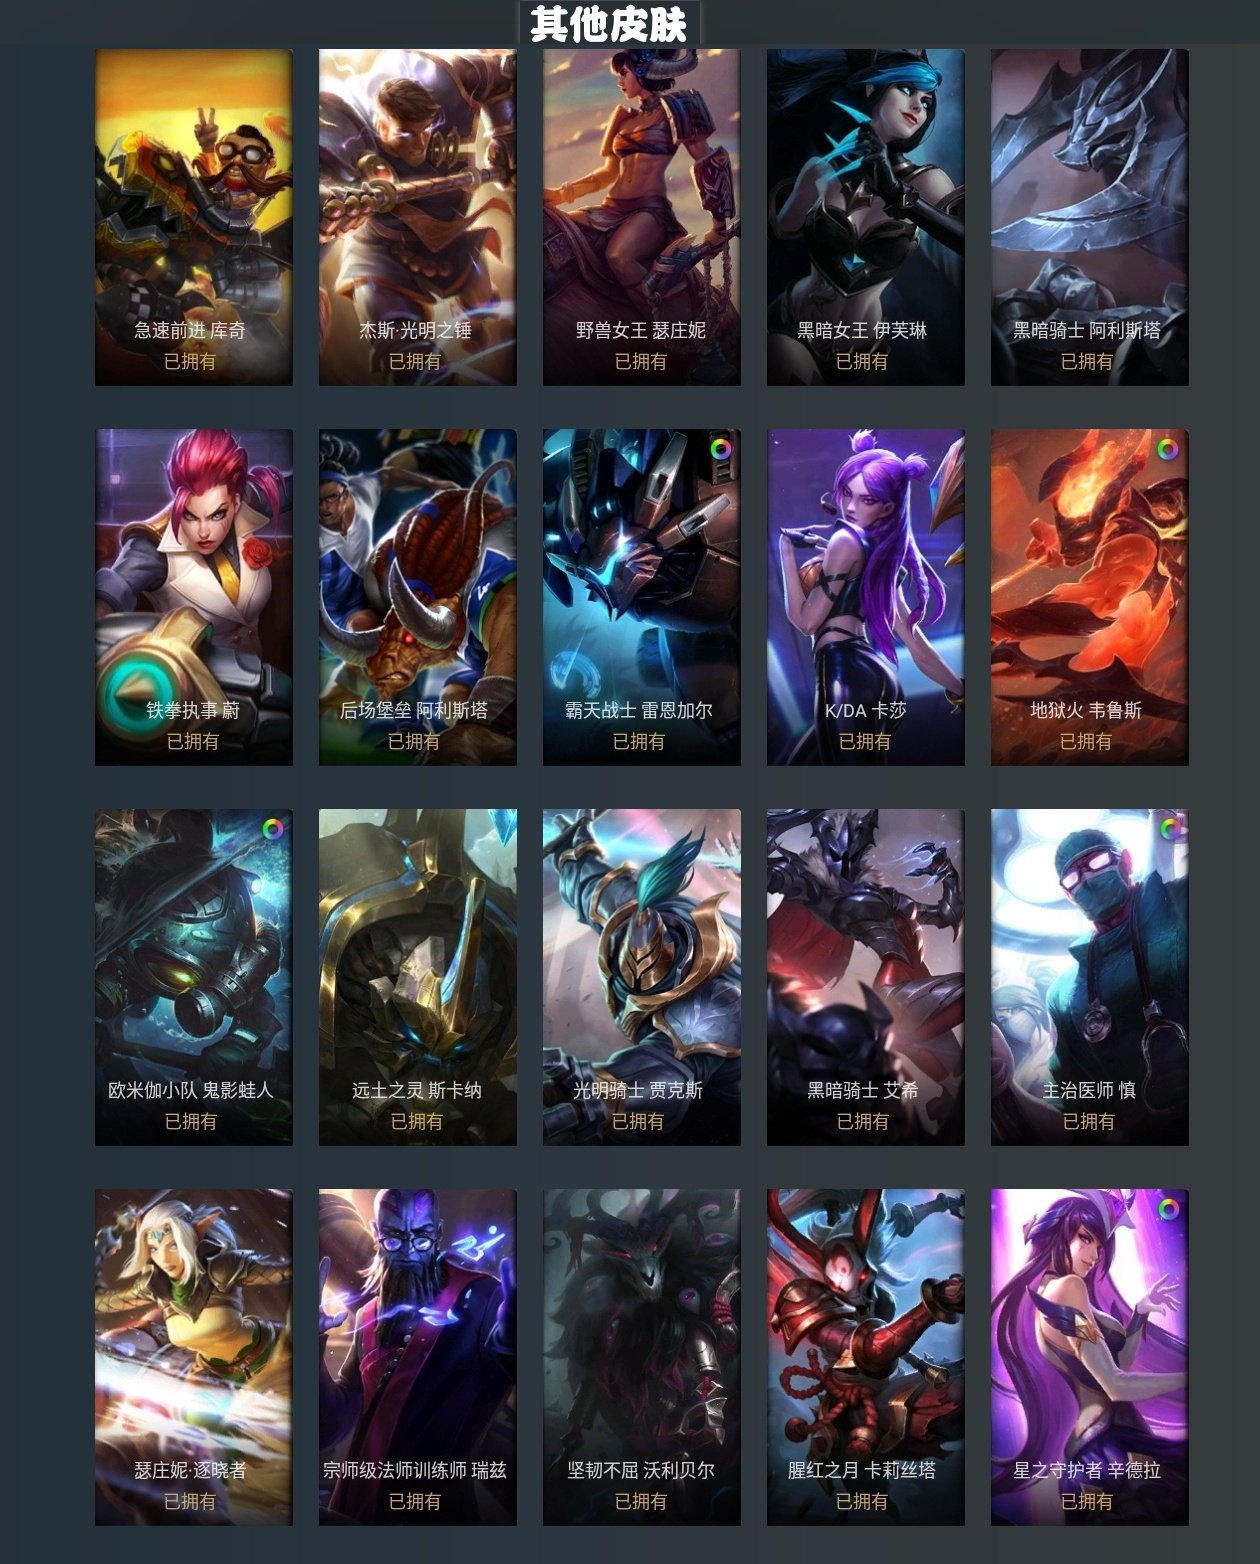Viewport: 1260px width, 1564px height.
Task: Select the 光明骑士 贾克斯 skin card
Action: pos(642,977)
